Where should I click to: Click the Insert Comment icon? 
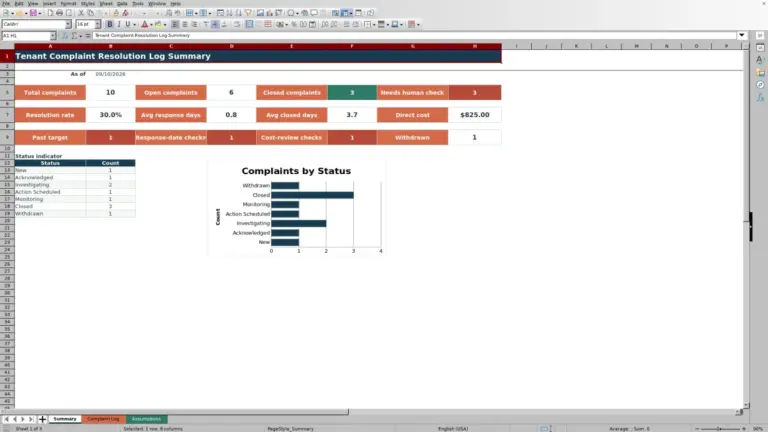pyautogui.click(x=313, y=13)
